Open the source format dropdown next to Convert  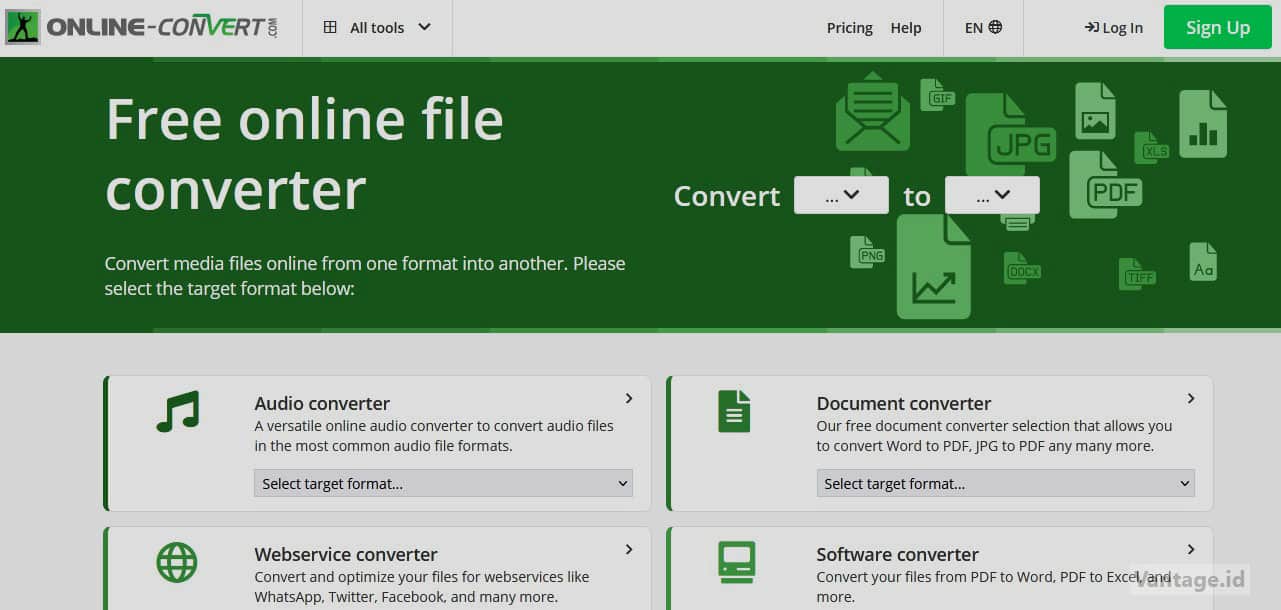click(841, 195)
